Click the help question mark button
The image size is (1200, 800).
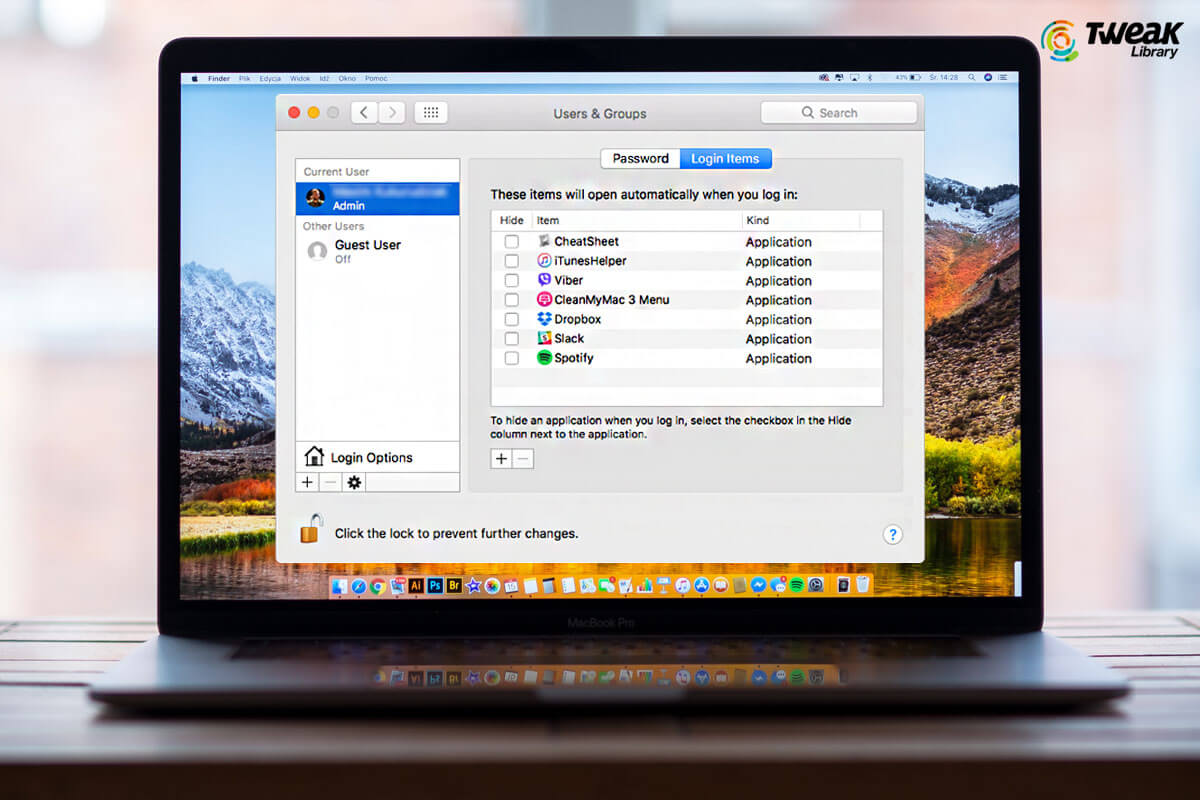(893, 534)
